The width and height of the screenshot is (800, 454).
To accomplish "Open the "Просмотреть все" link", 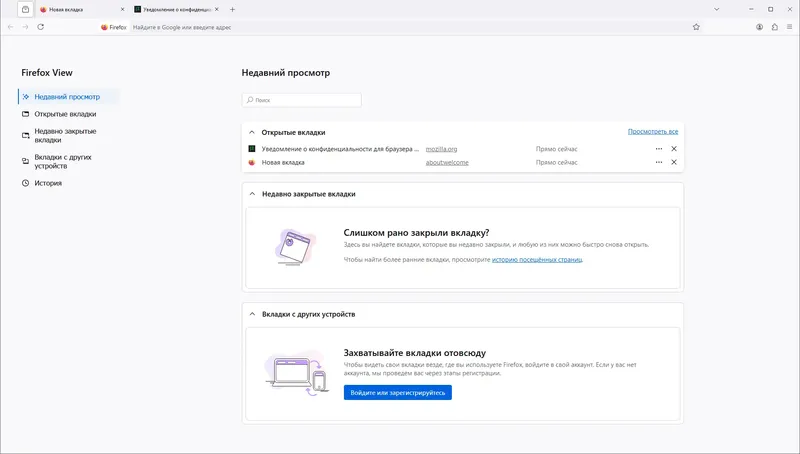I will click(653, 131).
